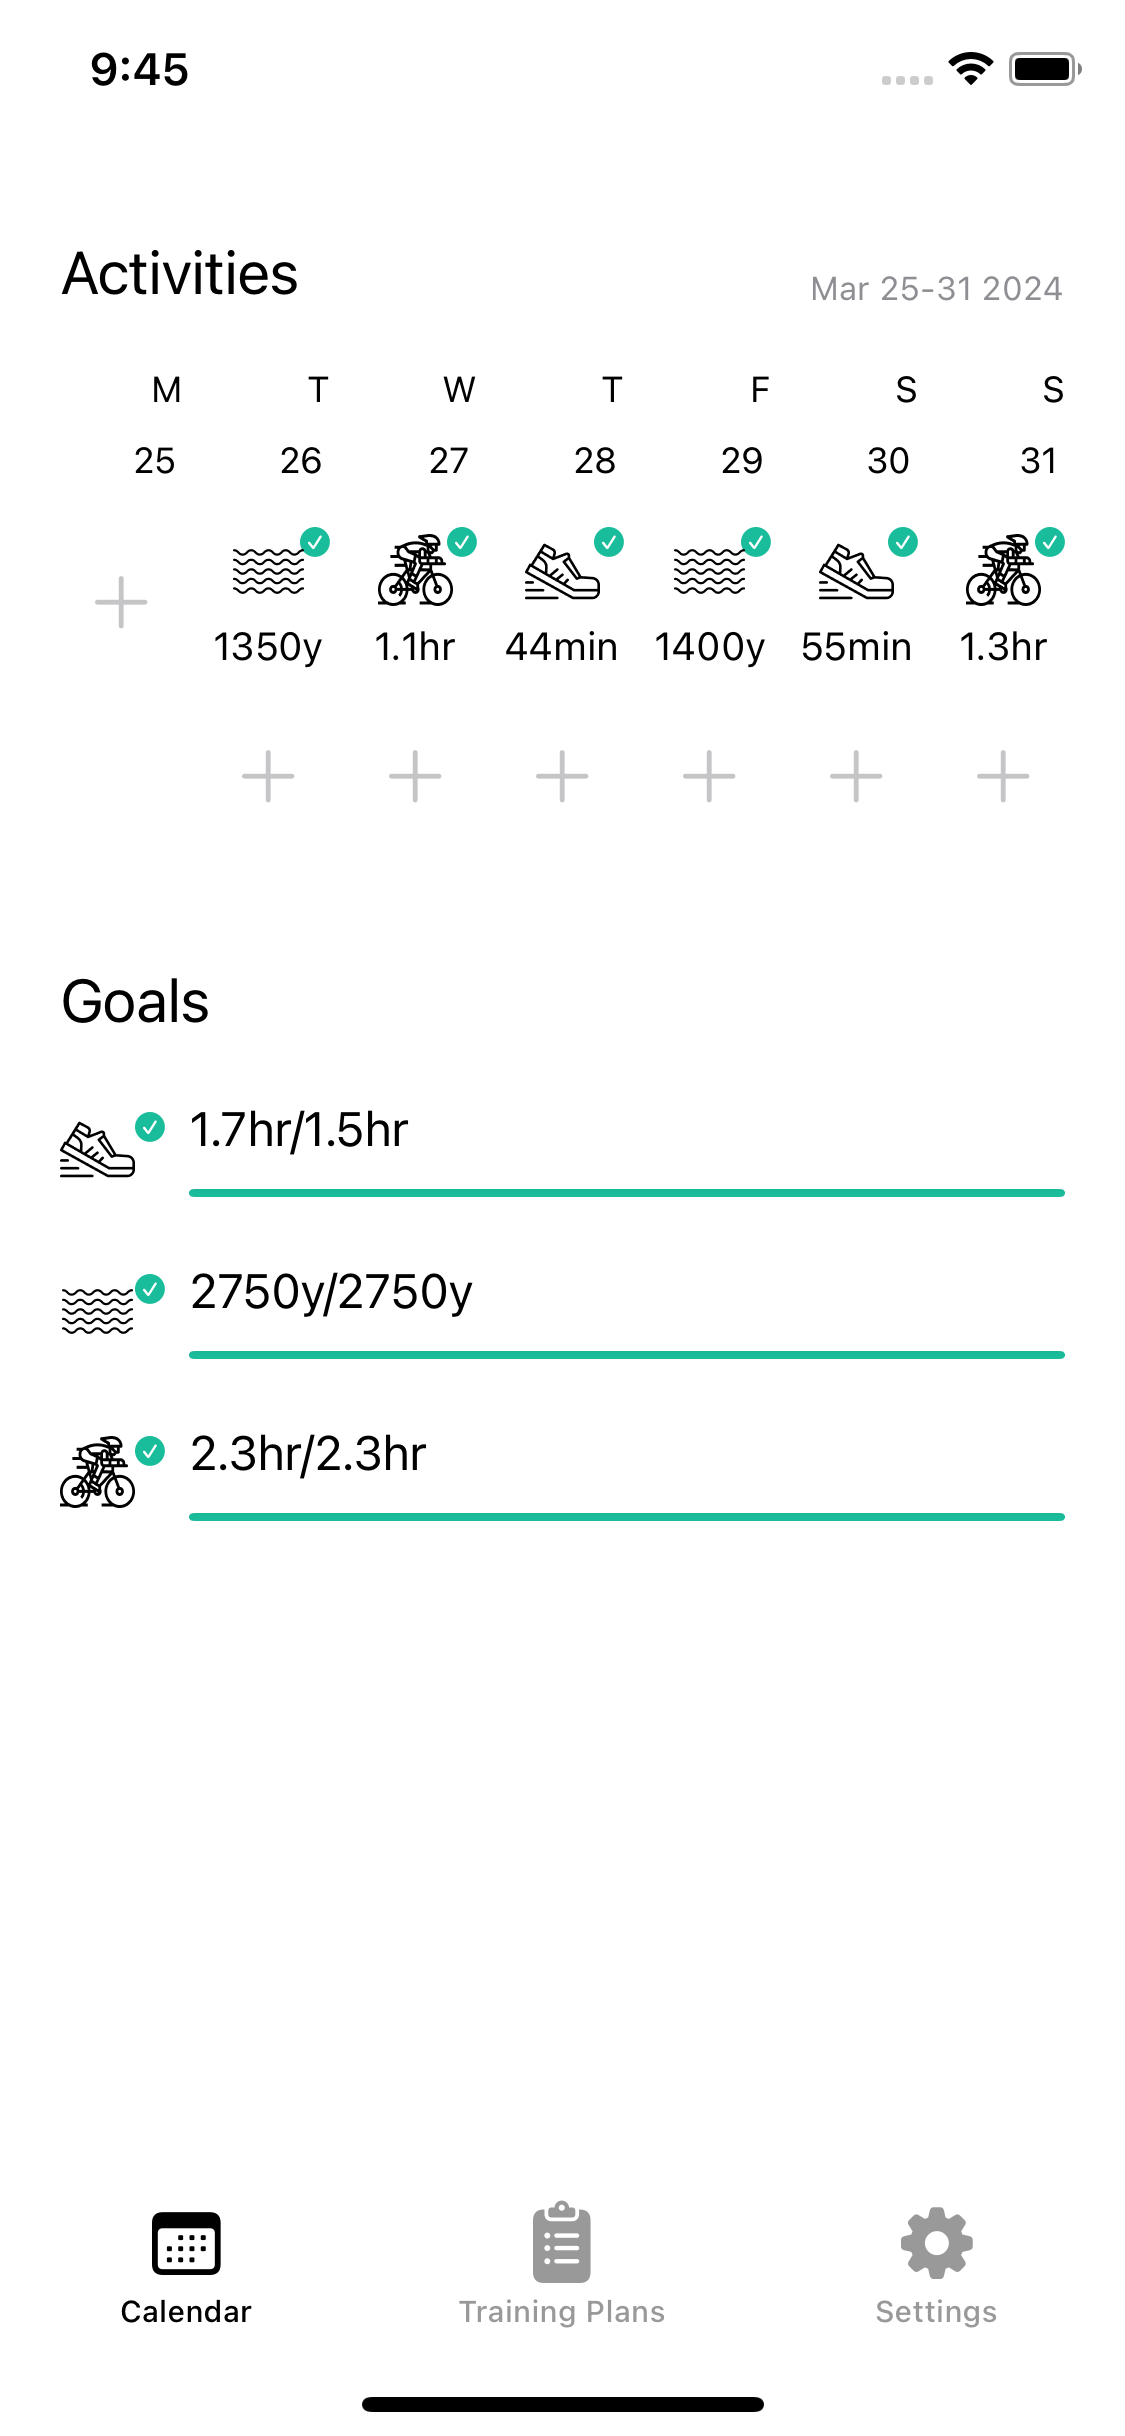Open Thursday's 44min running shoe icon
The height and width of the screenshot is (2436, 1125).
click(x=561, y=573)
